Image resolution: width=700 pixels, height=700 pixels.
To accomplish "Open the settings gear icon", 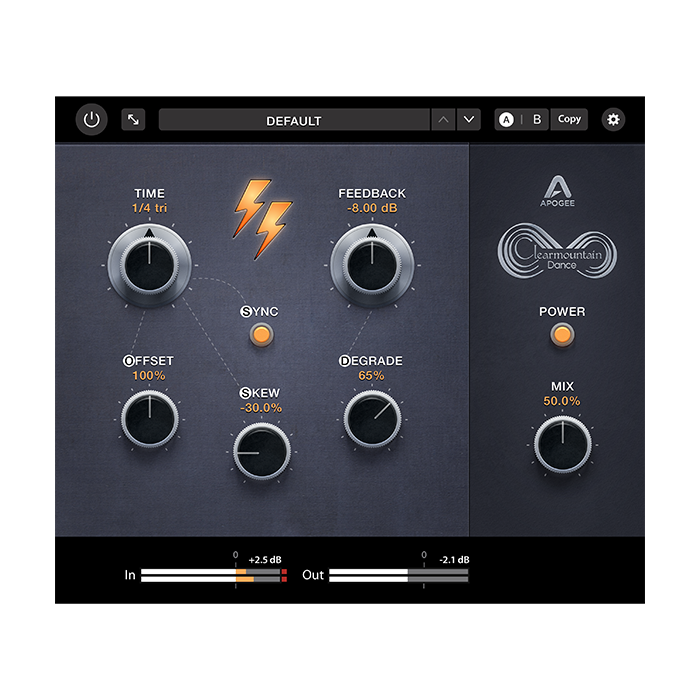I will [x=613, y=120].
